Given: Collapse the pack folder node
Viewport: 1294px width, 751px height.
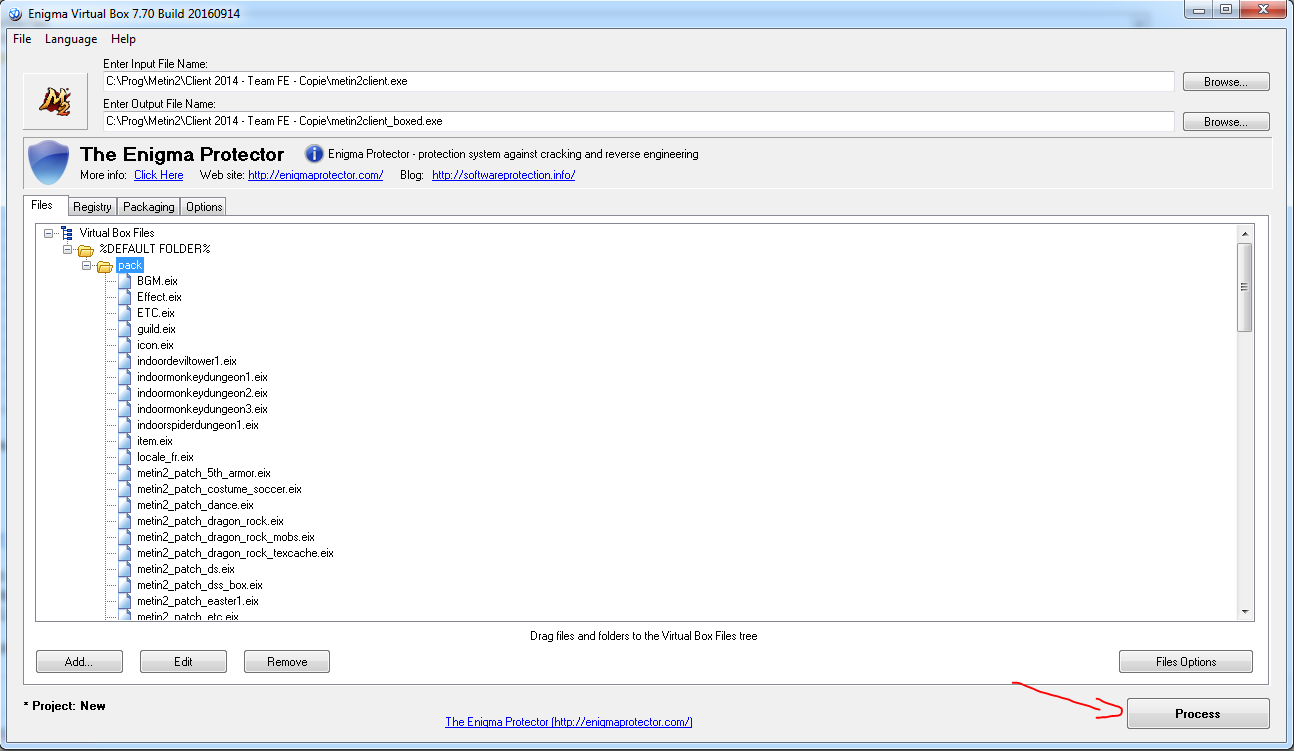Looking at the screenshot, I should pos(86,265).
